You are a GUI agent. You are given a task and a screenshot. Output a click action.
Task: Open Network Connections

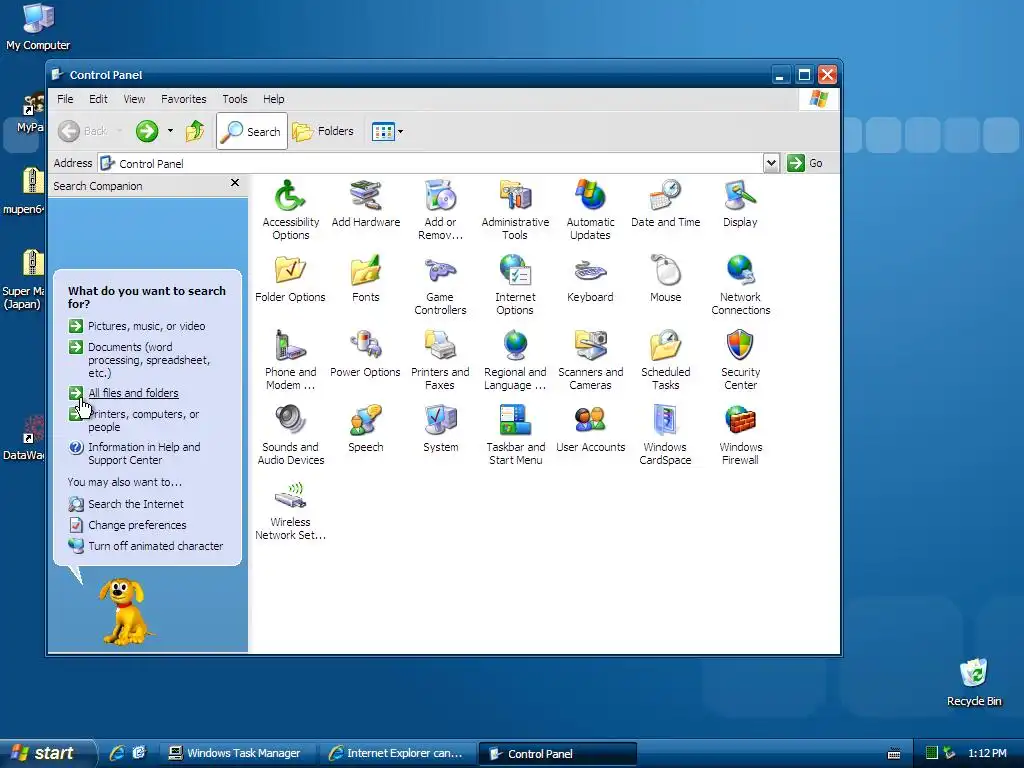point(741,285)
